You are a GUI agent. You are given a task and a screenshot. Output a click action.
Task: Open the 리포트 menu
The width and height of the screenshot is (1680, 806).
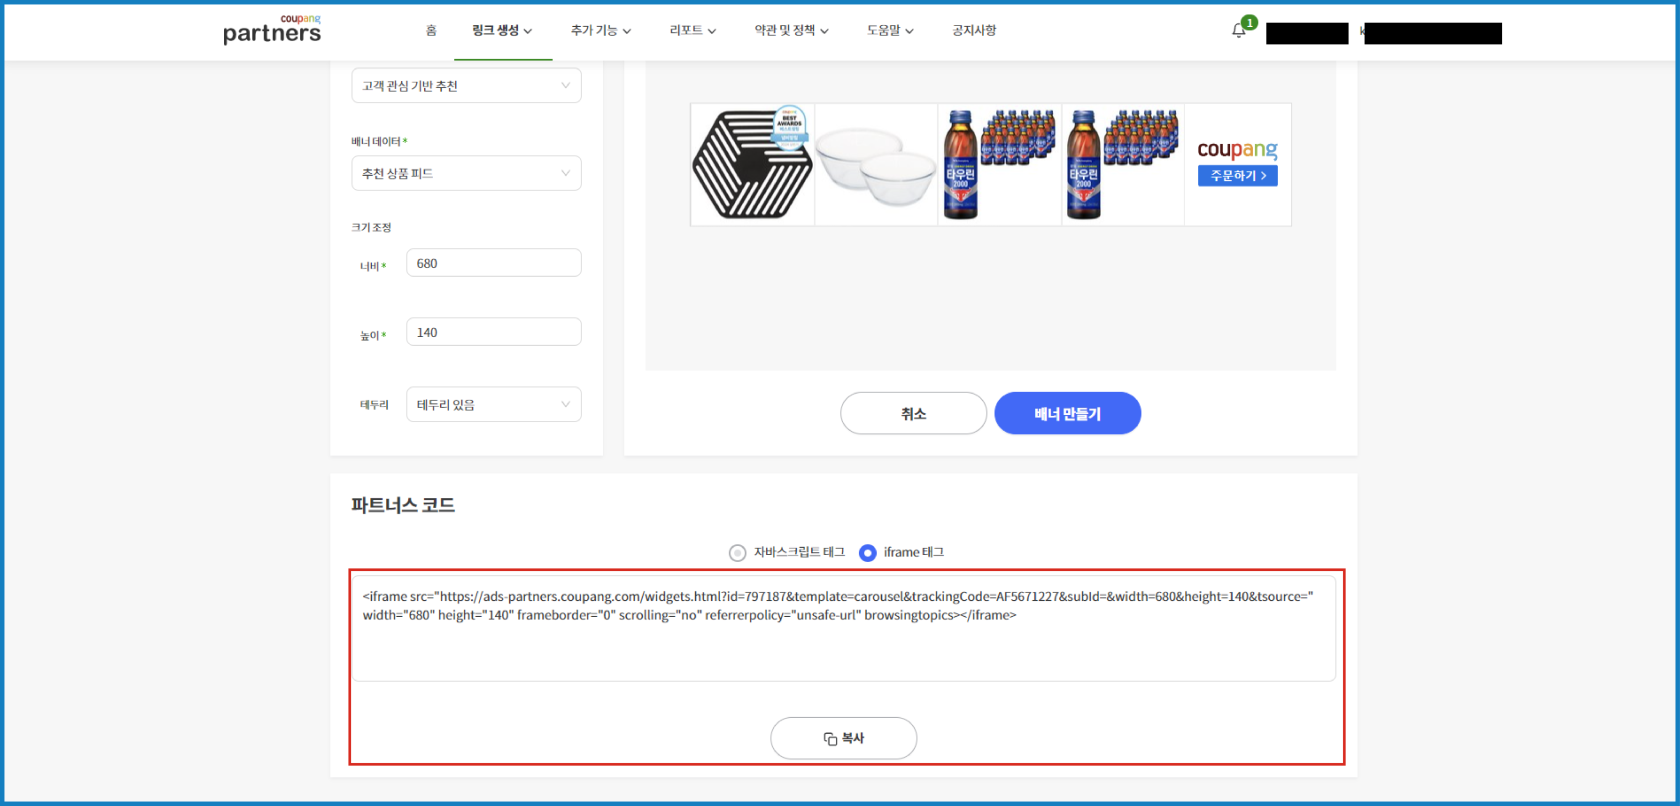tap(692, 31)
